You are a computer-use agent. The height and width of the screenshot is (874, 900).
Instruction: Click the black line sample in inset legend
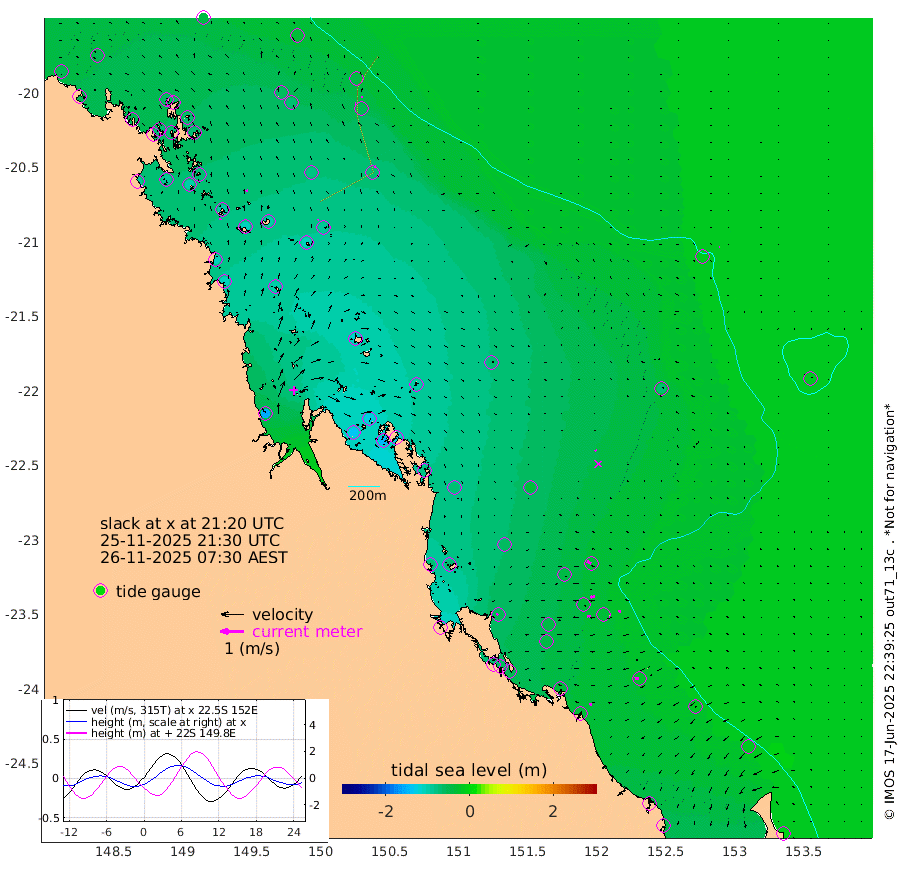tap(76, 710)
